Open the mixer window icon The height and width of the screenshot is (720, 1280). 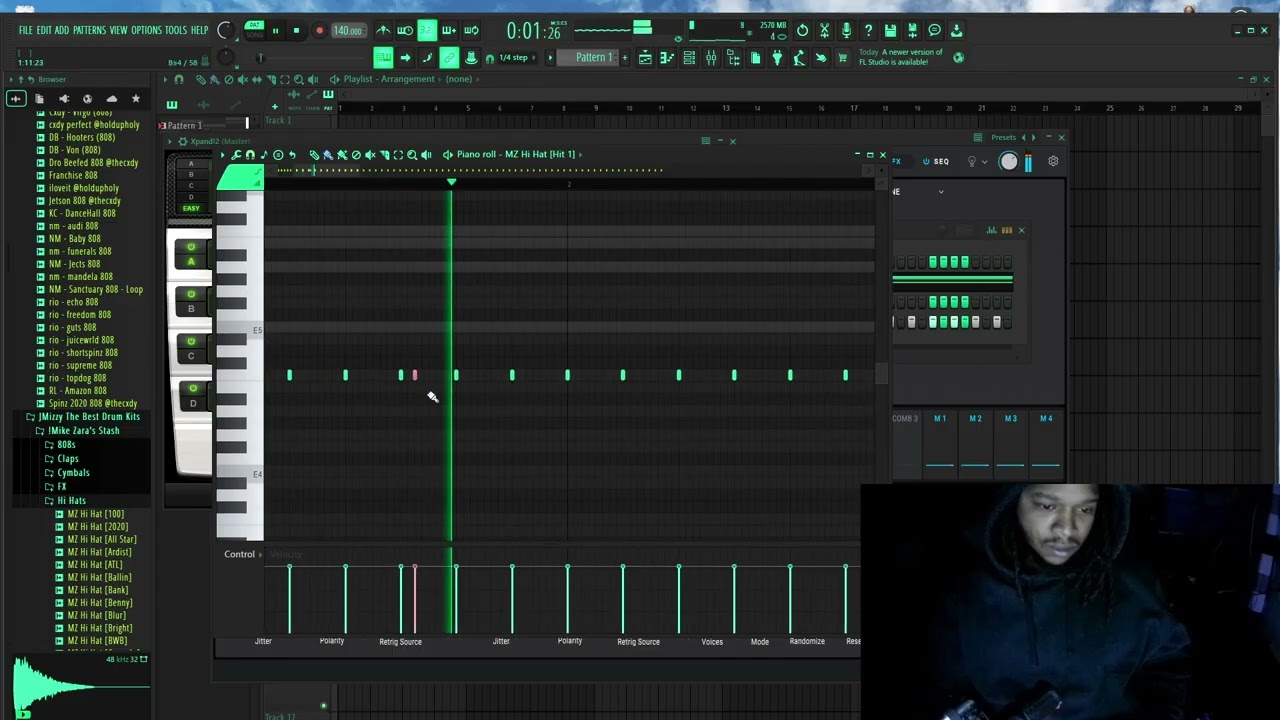[711, 58]
